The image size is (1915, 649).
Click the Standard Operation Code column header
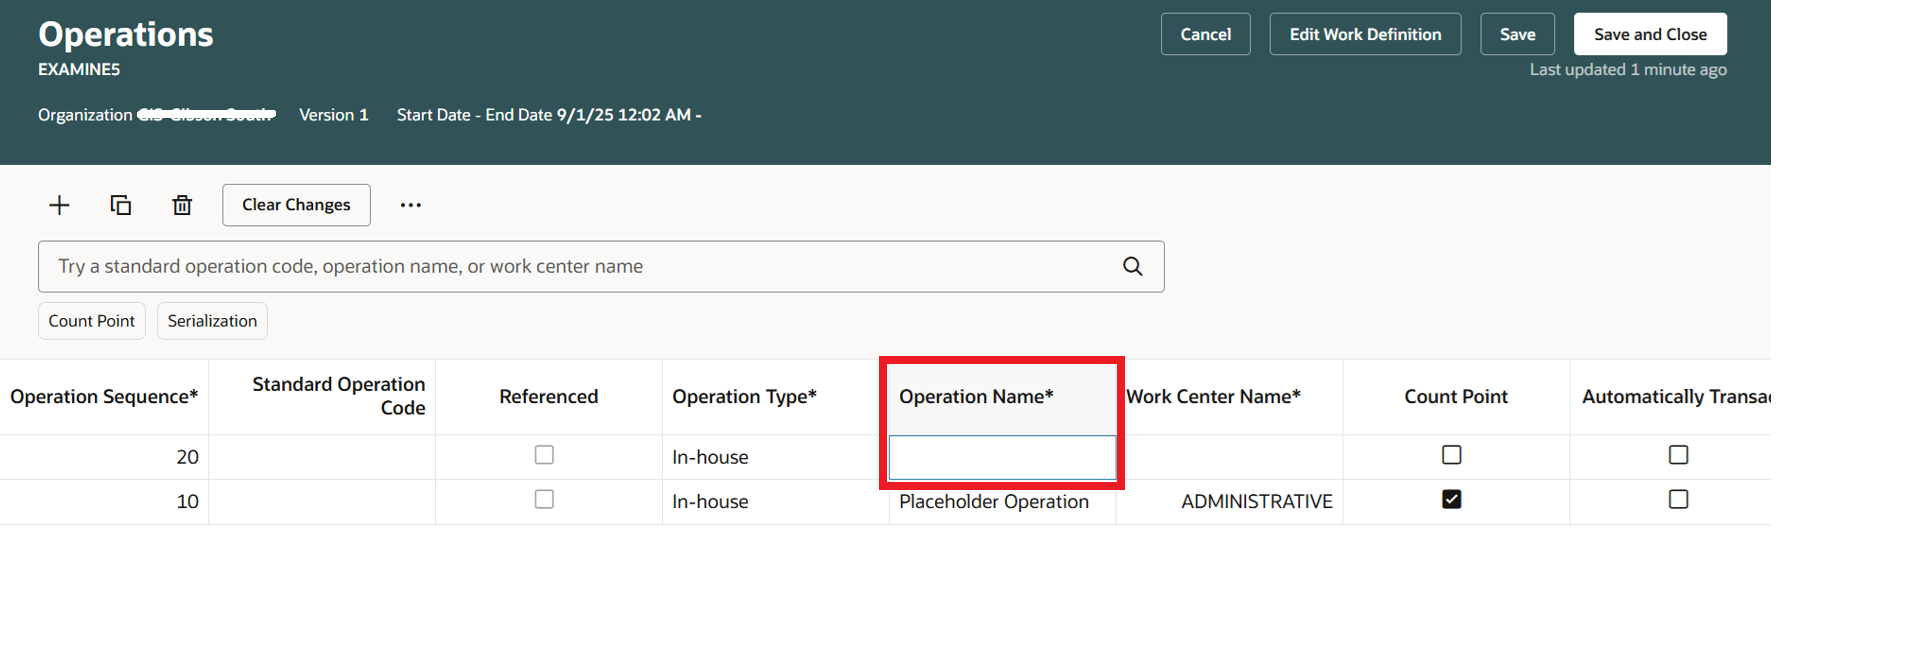pyautogui.click(x=322, y=397)
